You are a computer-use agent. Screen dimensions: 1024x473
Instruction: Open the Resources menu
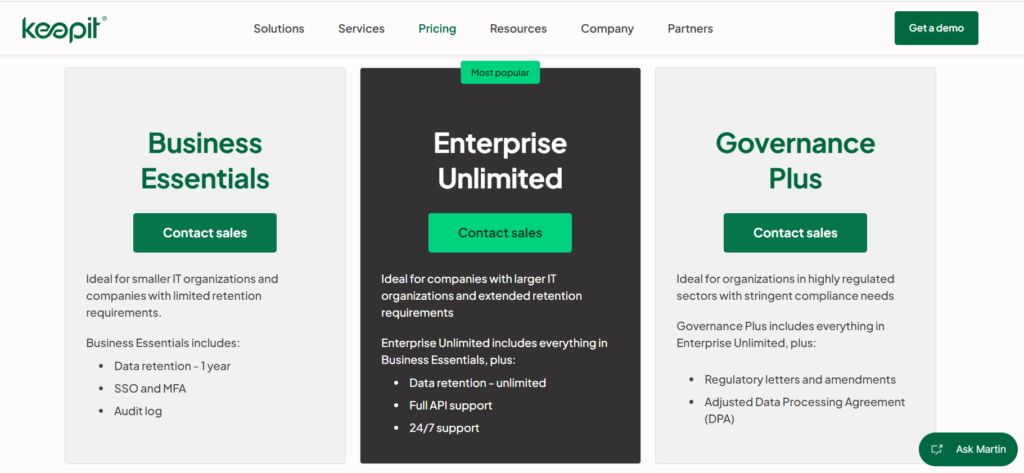[519, 29]
